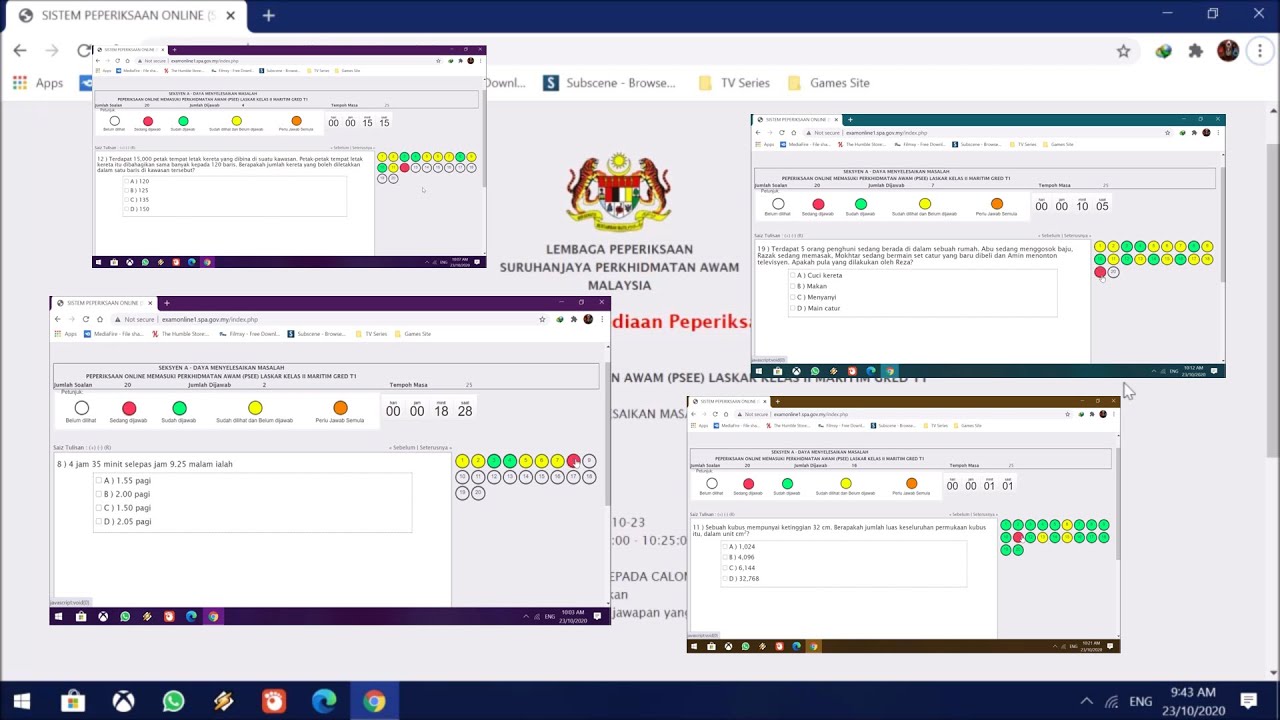Open a new tab in main browser
The width and height of the screenshot is (1280, 720).
[268, 16]
